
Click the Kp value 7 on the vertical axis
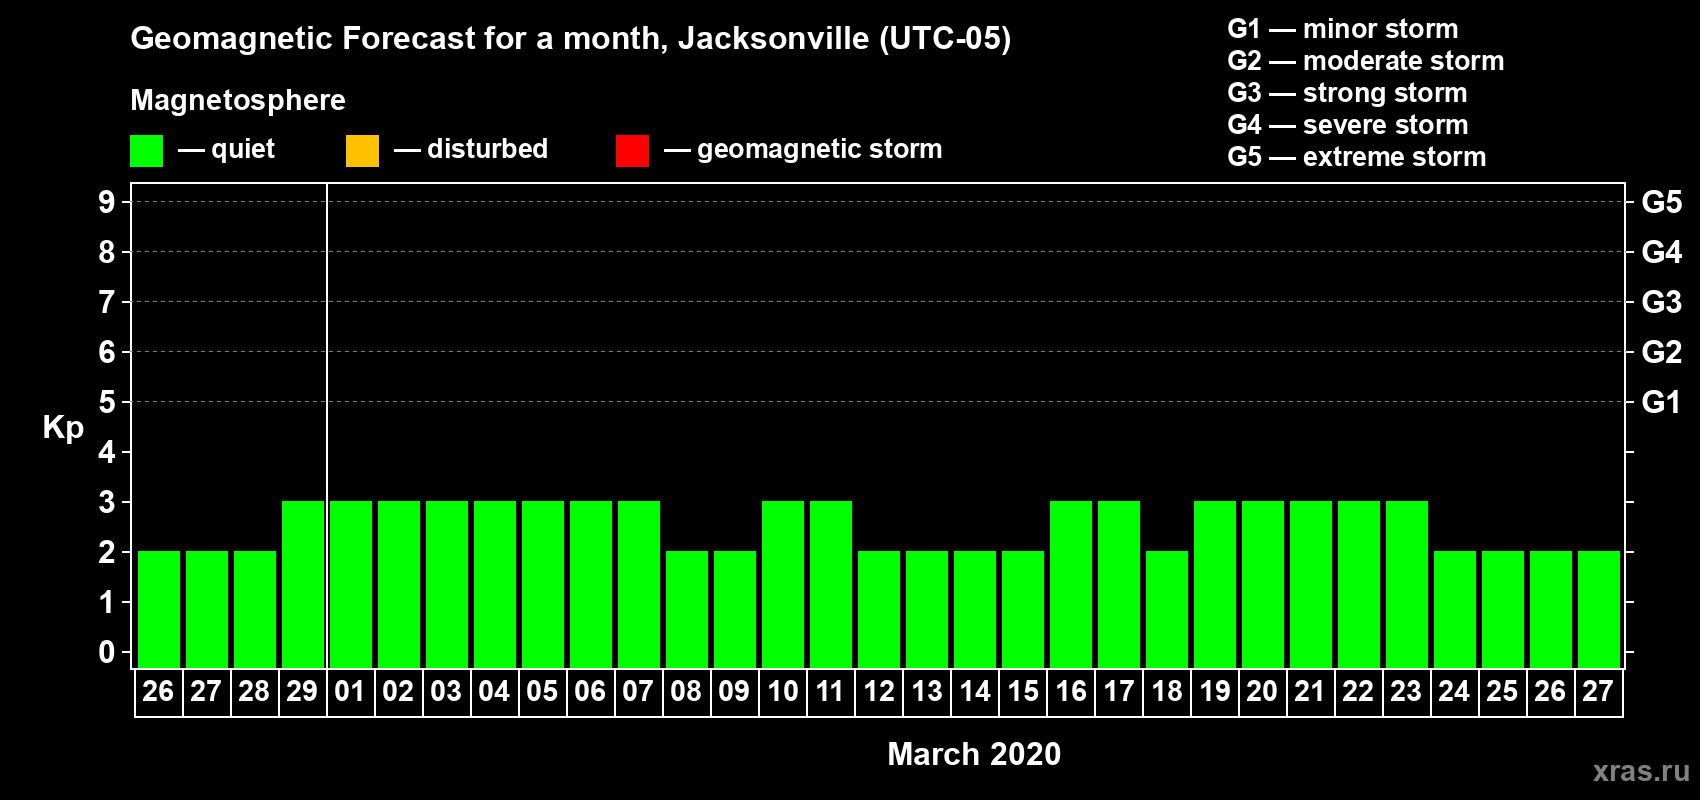107,302
